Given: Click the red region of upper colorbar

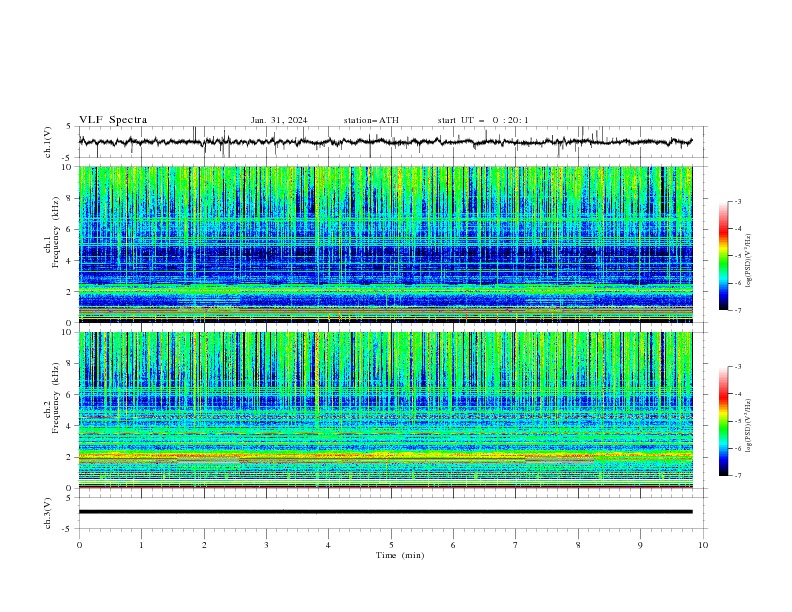Looking at the screenshot, I should tap(723, 231).
